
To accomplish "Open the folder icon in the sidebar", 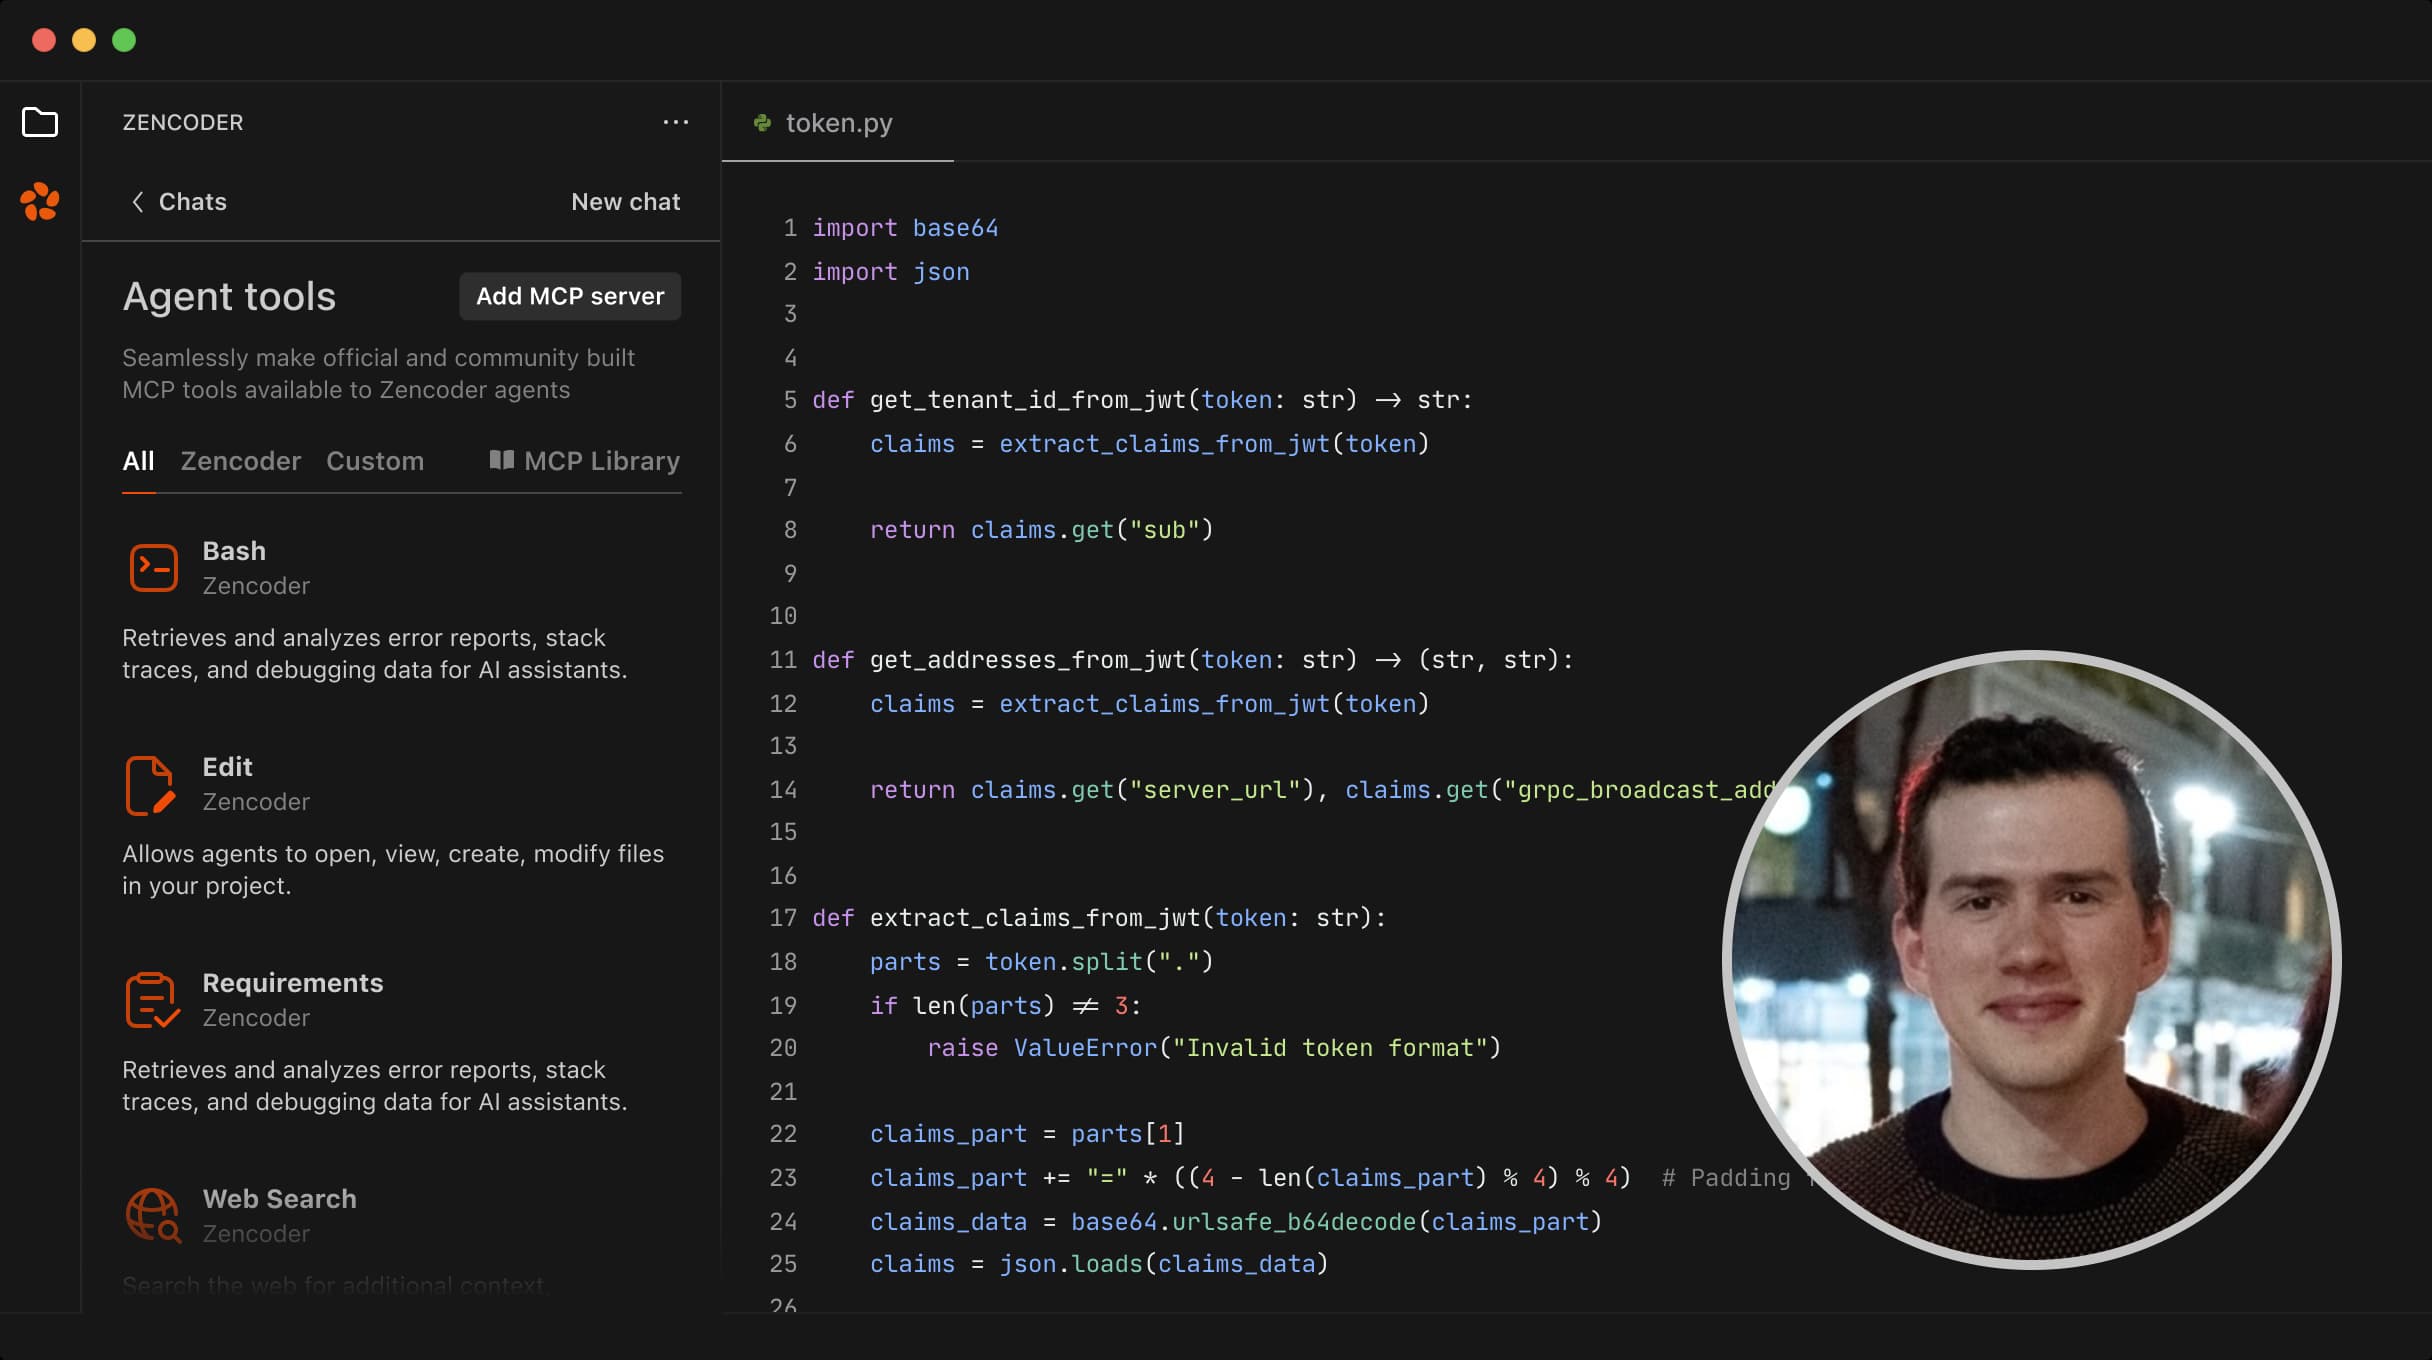I will point(40,123).
